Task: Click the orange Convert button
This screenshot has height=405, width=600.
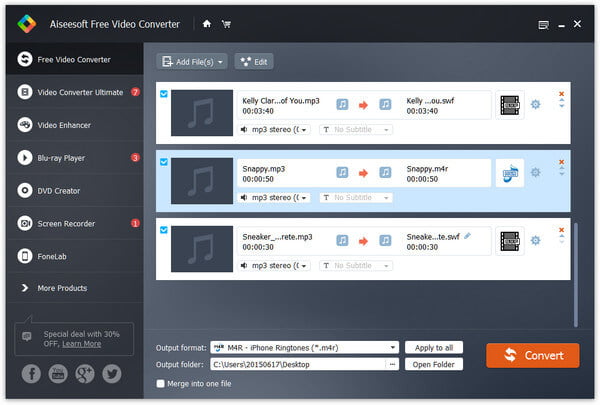Action: click(533, 355)
